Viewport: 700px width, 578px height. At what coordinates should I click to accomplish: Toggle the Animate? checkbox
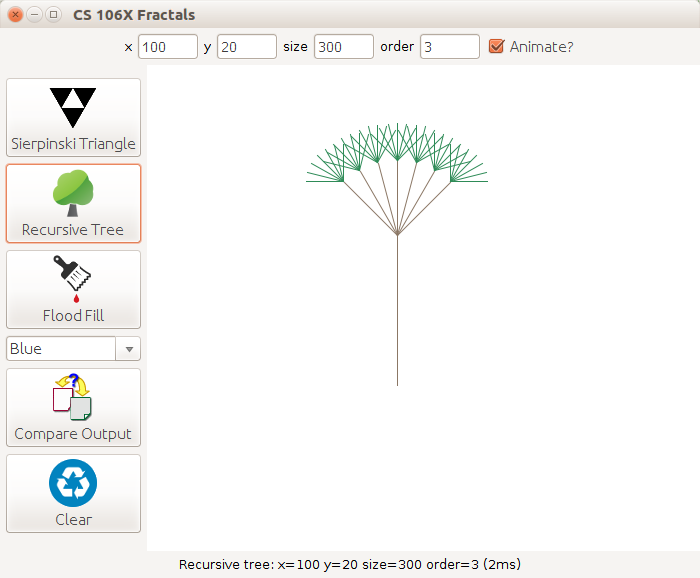point(496,46)
